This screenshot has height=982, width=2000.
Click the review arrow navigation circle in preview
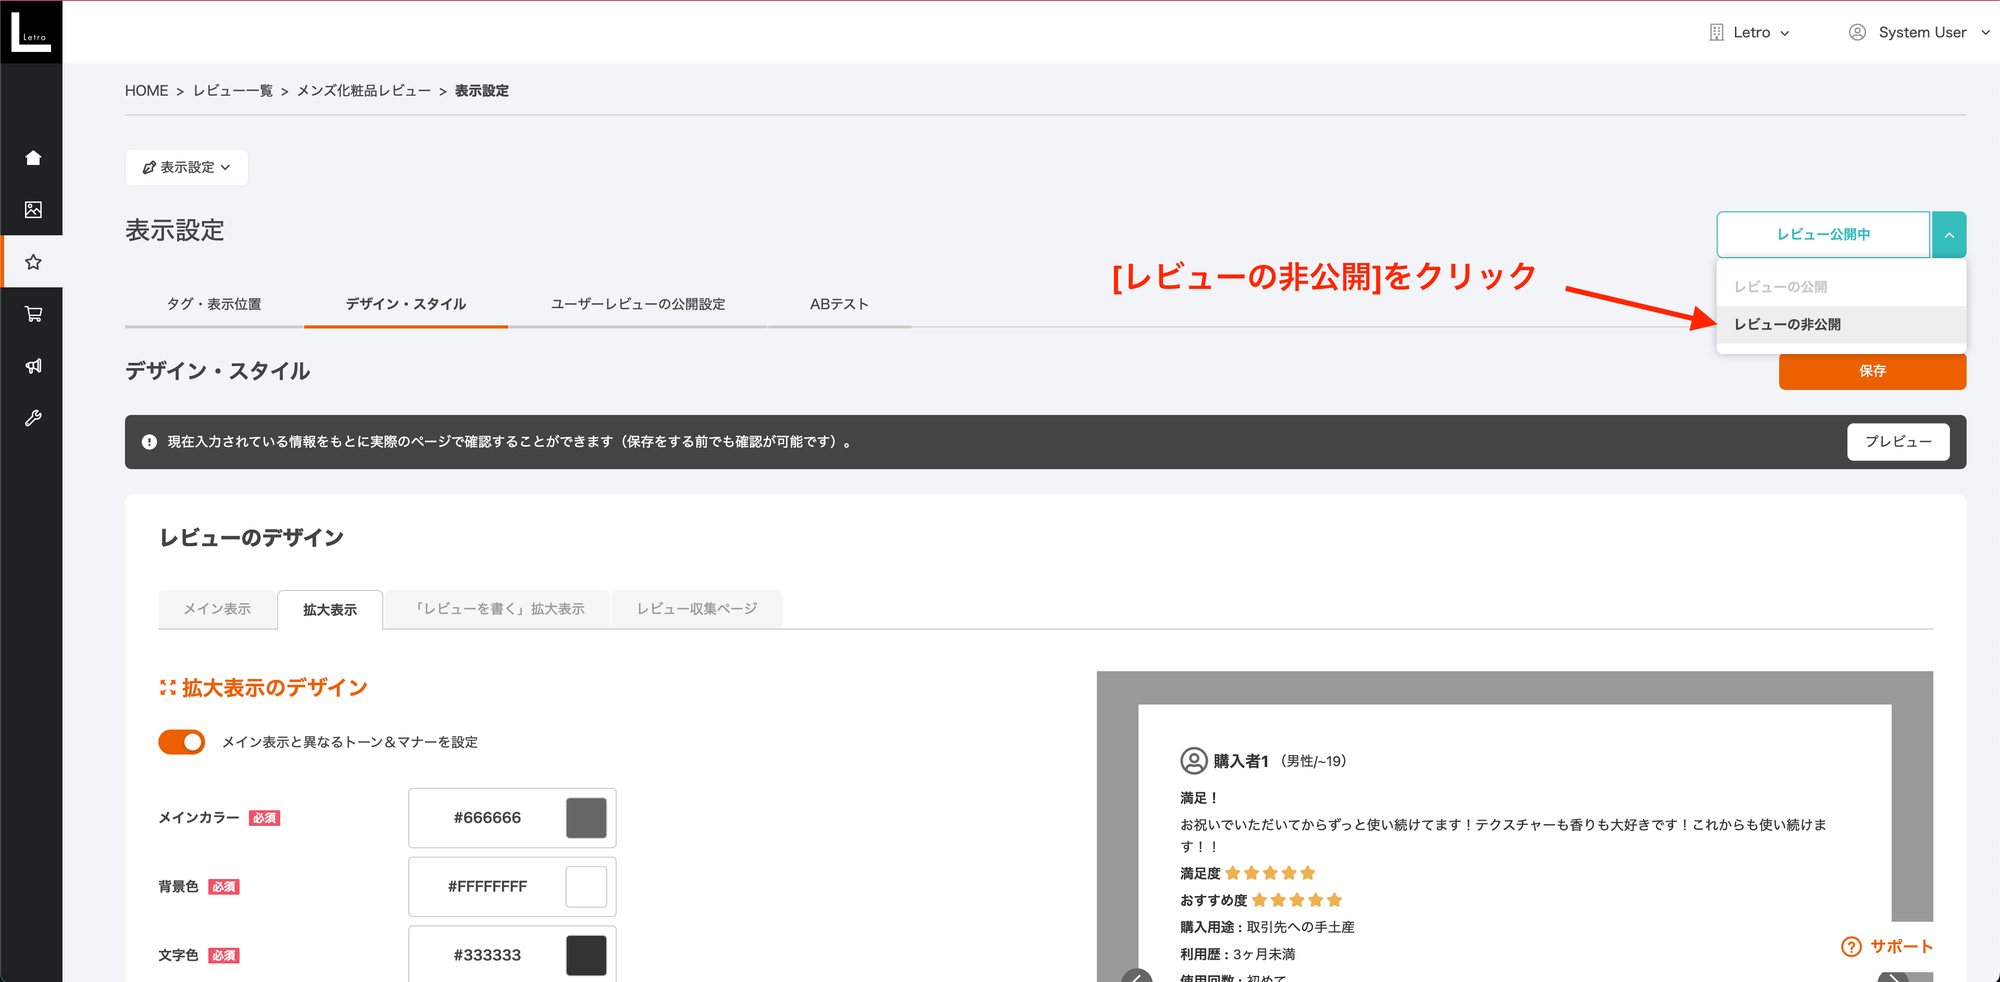(x=1136, y=976)
